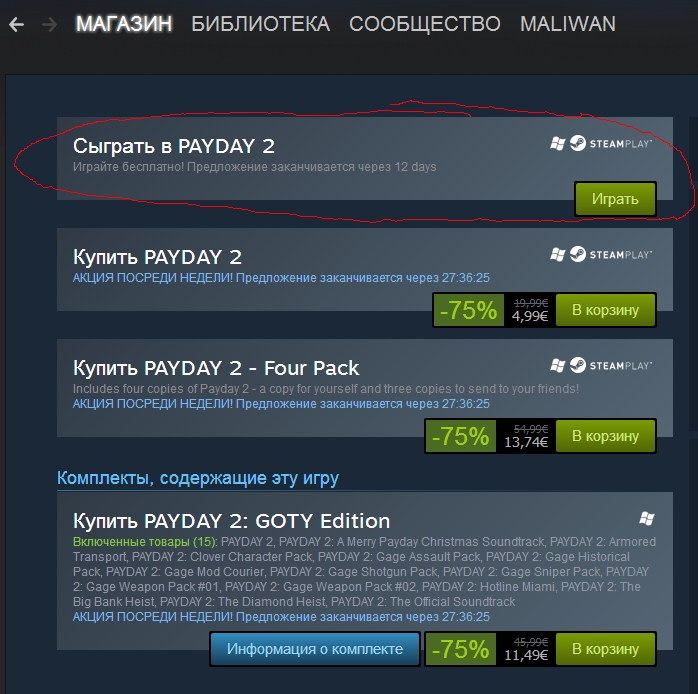Add PAYDAY 2 for 4,99€ to cart
This screenshot has width=698, height=694.
(605, 310)
